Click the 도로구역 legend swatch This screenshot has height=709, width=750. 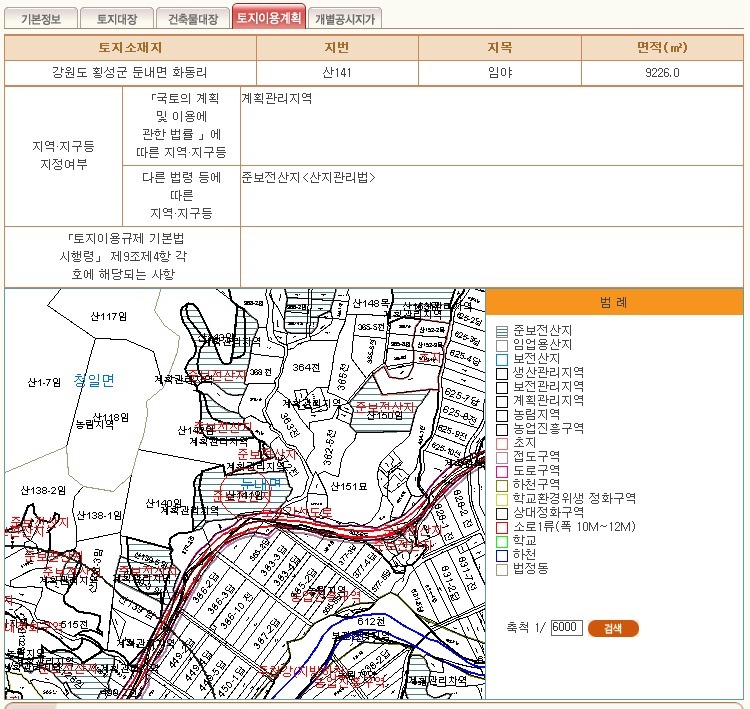[x=502, y=472]
